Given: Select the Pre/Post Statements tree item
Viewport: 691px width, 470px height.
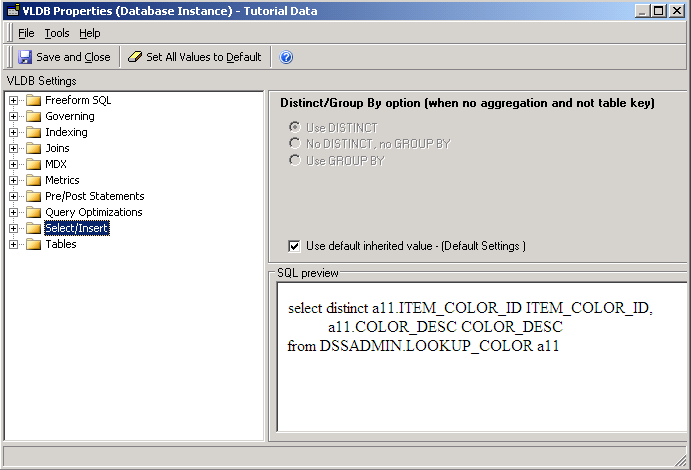Looking at the screenshot, I should tap(94, 196).
